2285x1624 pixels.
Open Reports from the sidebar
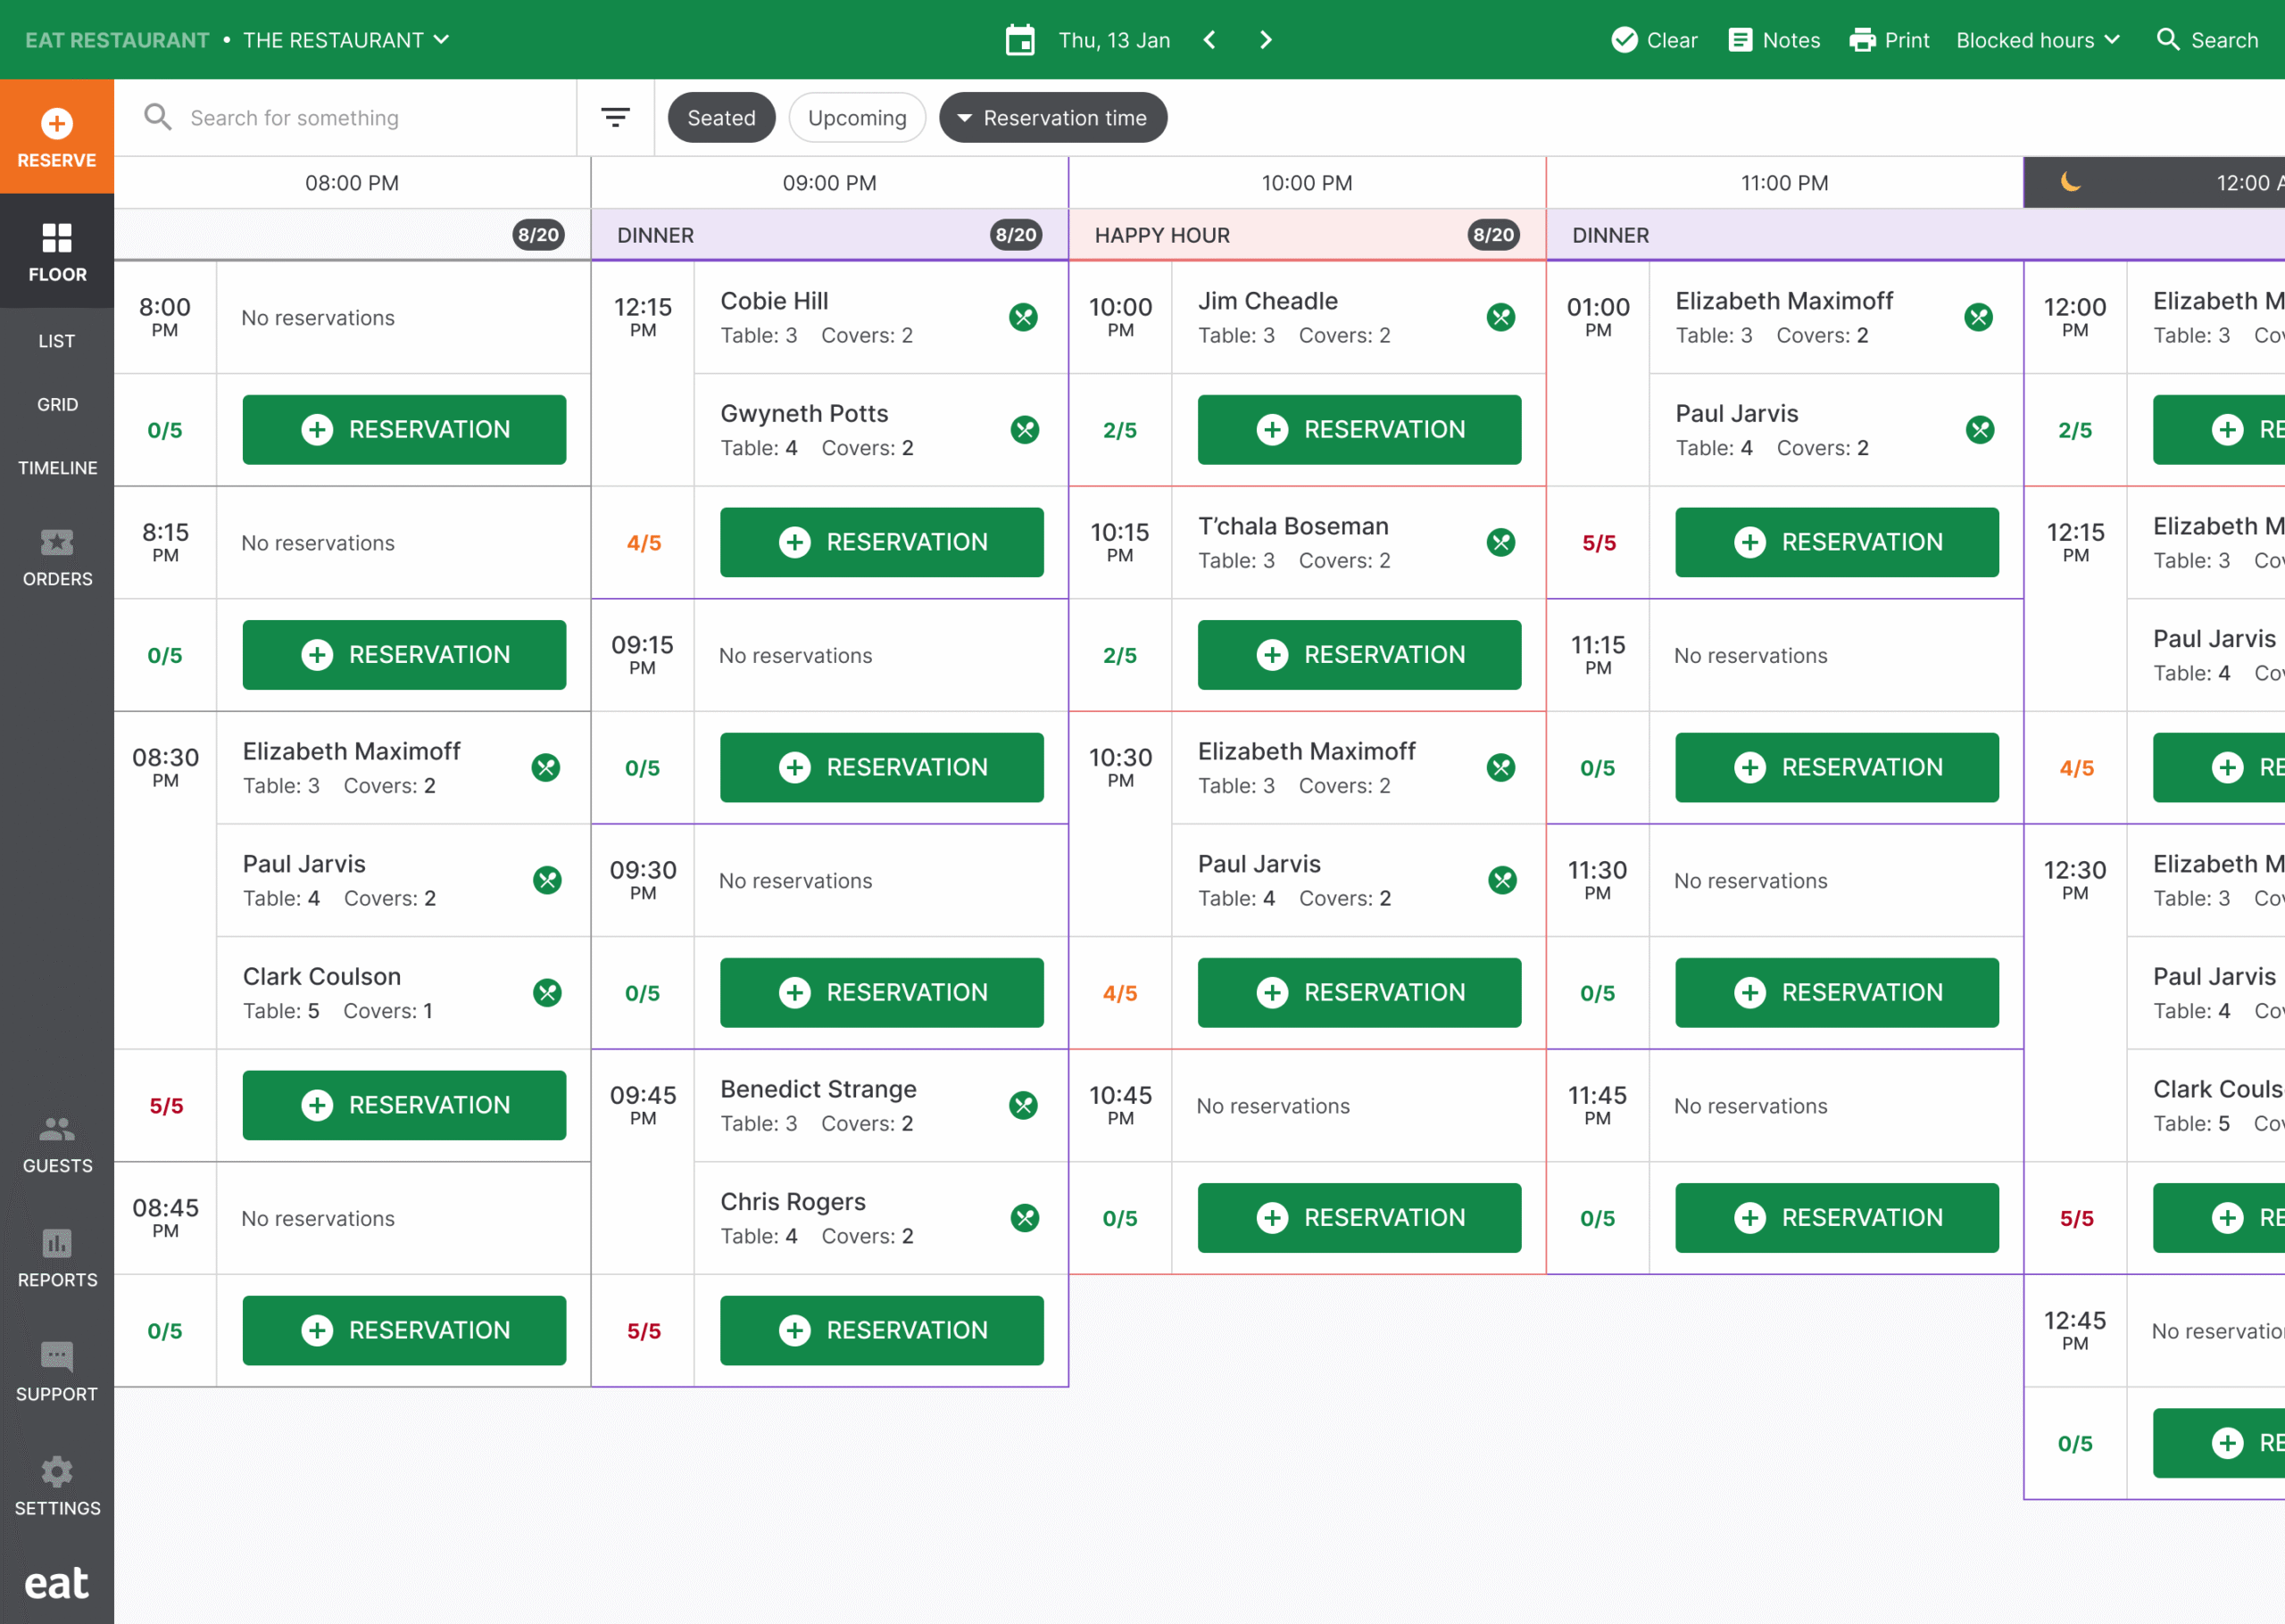coord(56,1258)
